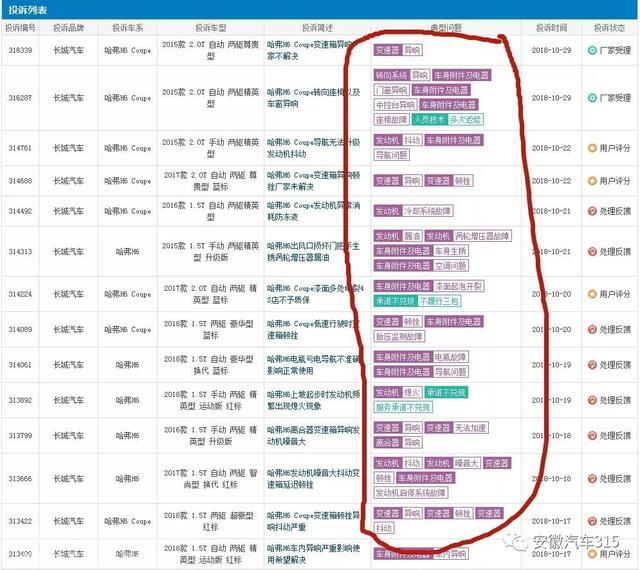Image resolution: width=640 pixels, height=570 pixels.
Task: Click the 中控台异响 tag
Action: click(x=395, y=105)
